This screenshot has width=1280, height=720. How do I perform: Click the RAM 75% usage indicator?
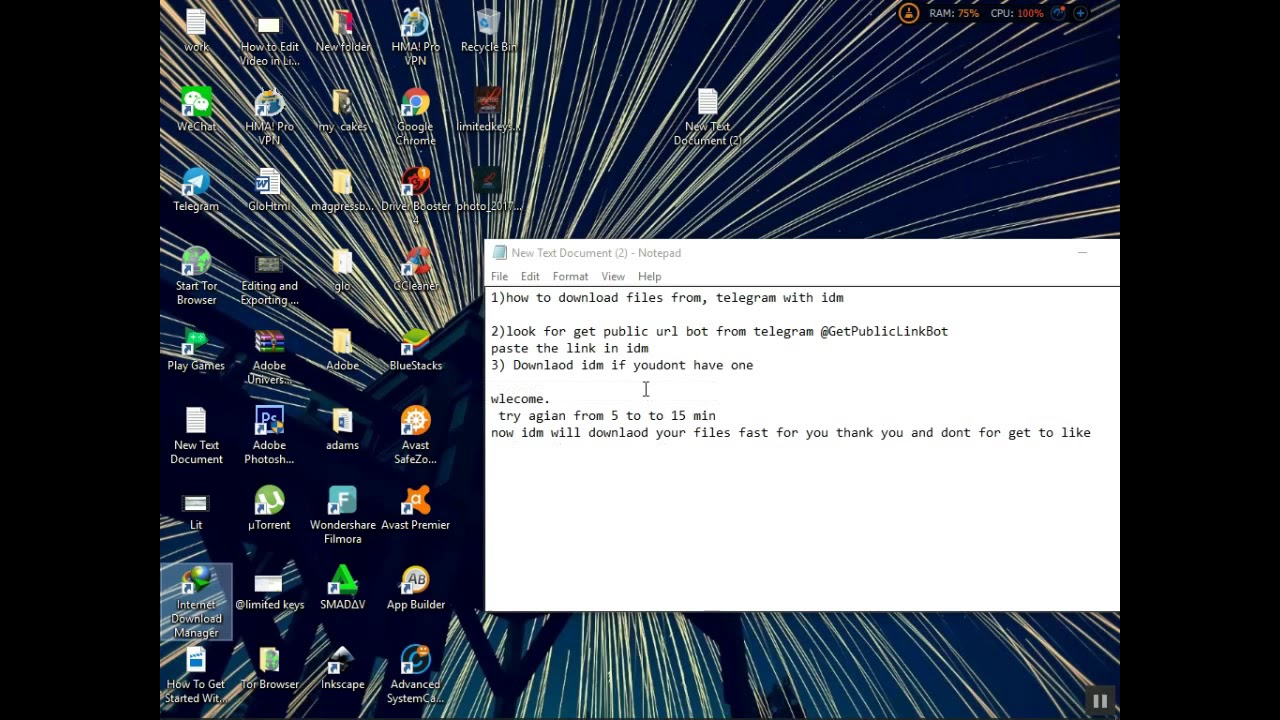pos(954,13)
